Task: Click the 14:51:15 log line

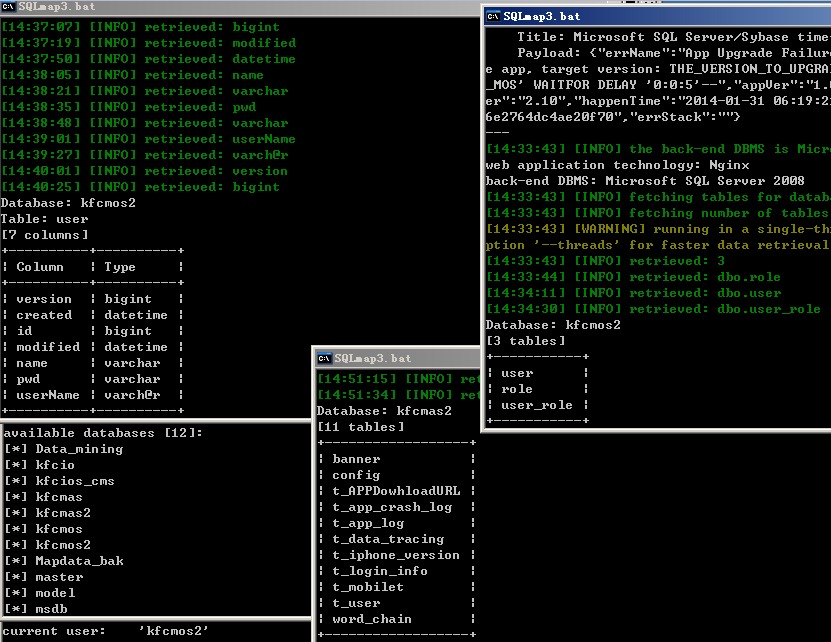Action: (x=399, y=379)
